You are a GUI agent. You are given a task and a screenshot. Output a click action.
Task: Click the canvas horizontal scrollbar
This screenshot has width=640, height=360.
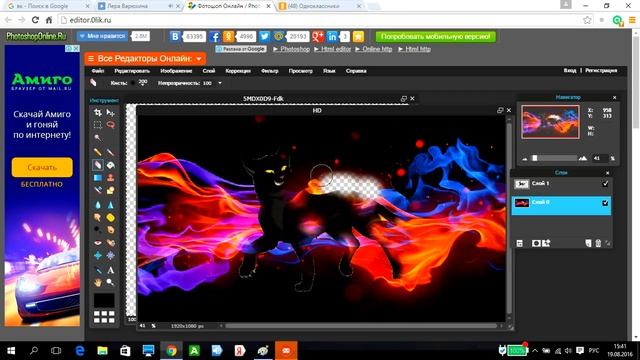361,326
